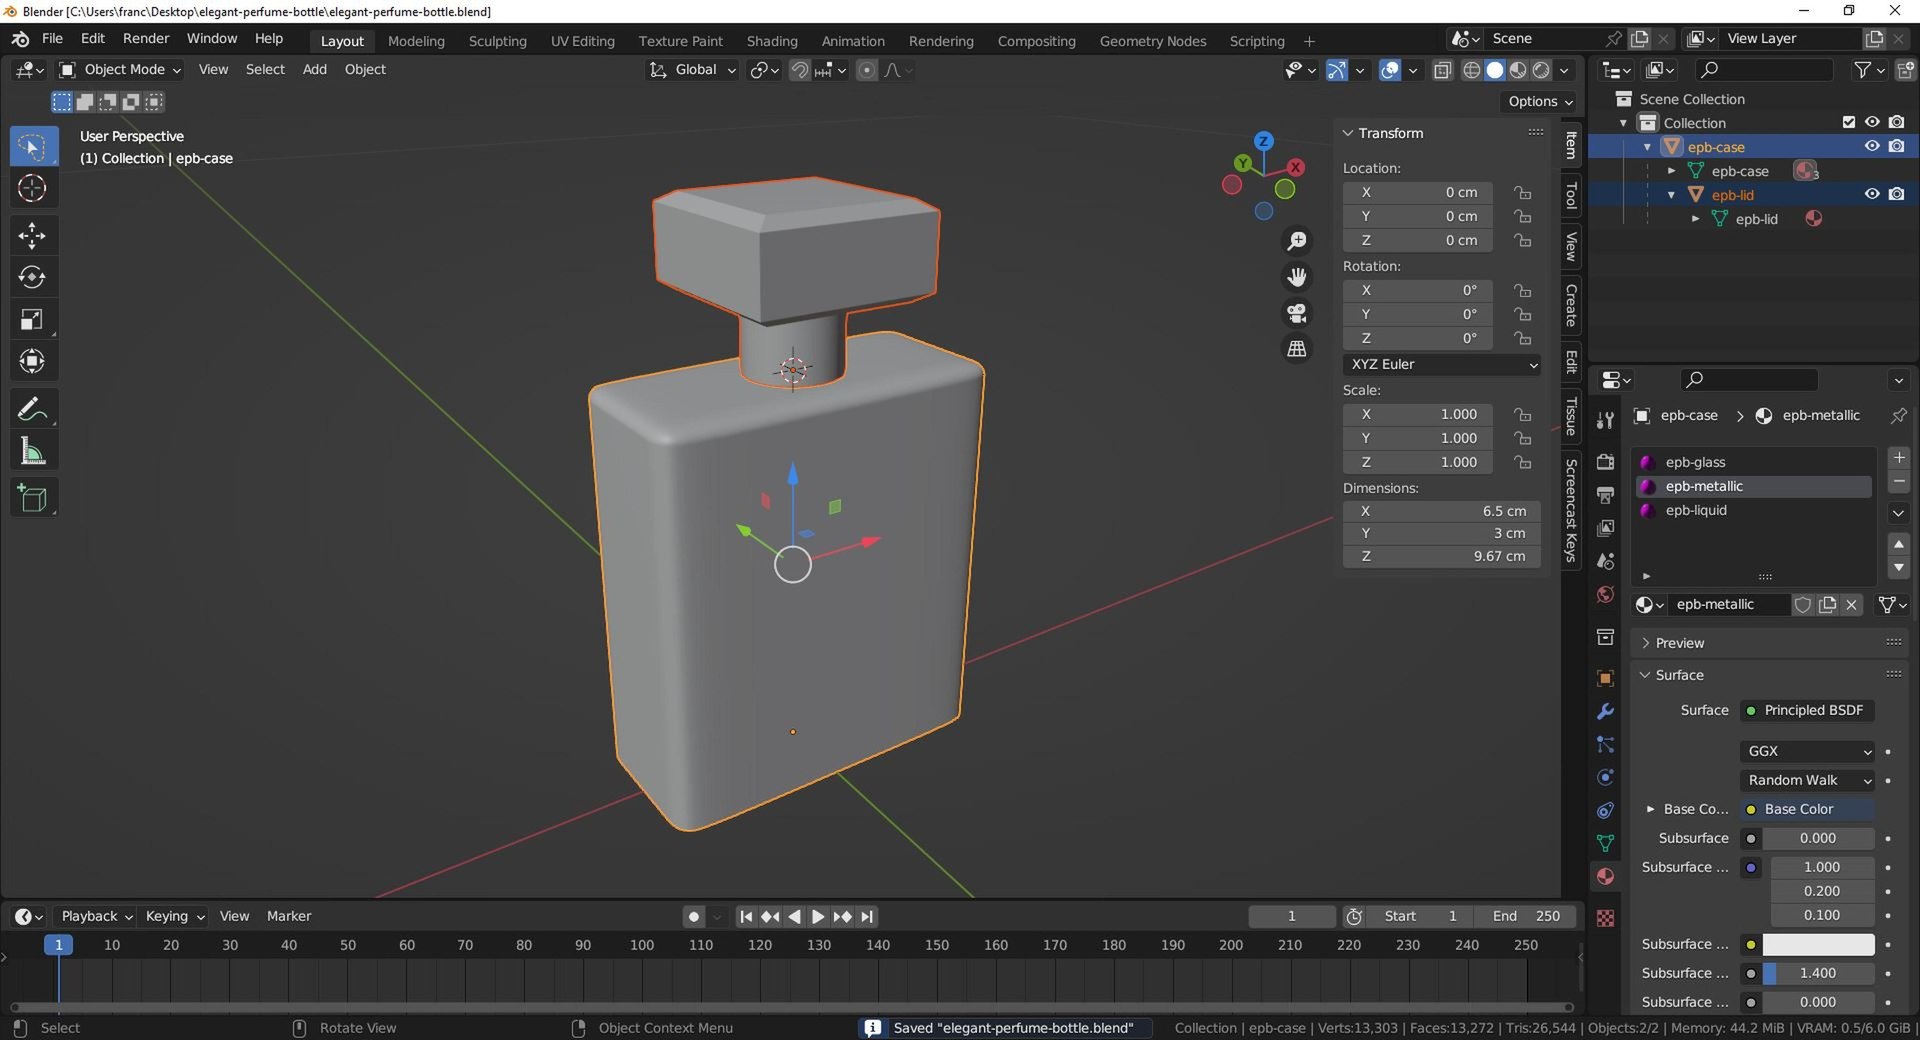Select the Transform tool
This screenshot has width=1920, height=1040.
coord(32,361)
